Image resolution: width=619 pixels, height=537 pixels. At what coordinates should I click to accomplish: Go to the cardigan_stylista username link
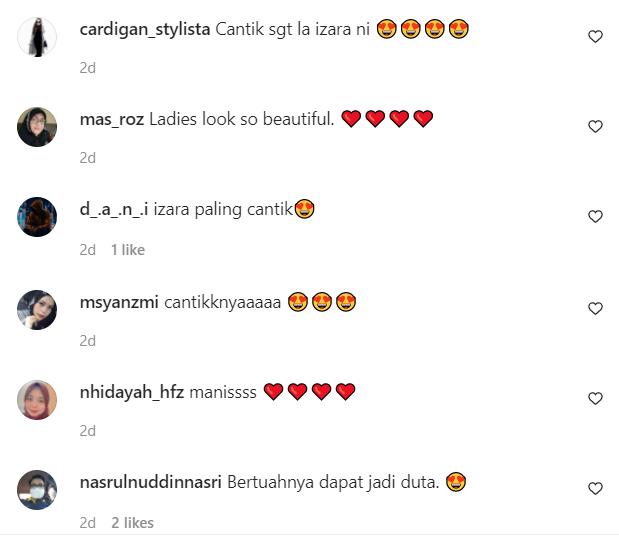coord(145,30)
